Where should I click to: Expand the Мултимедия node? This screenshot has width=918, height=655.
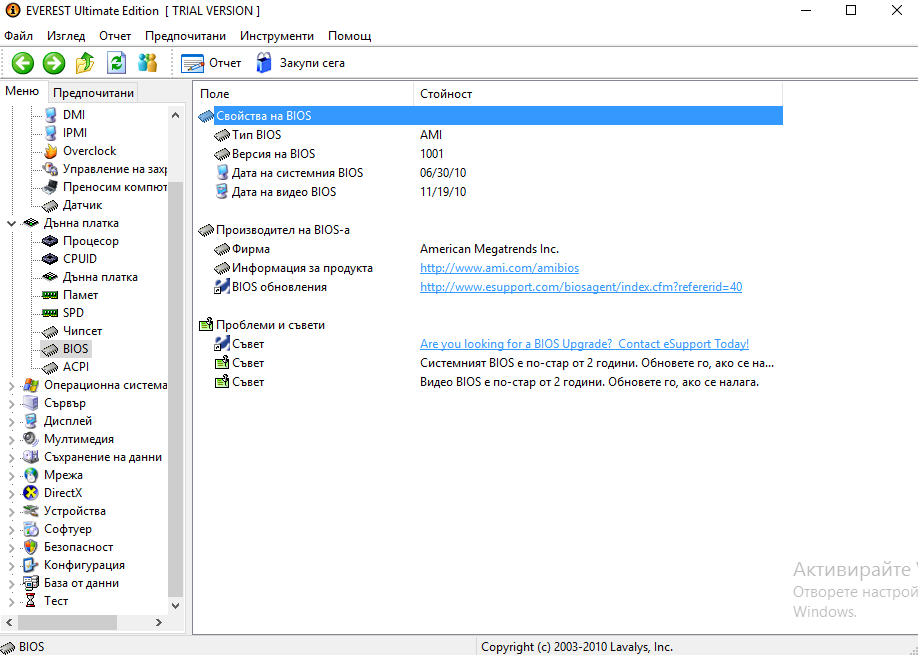(11, 440)
